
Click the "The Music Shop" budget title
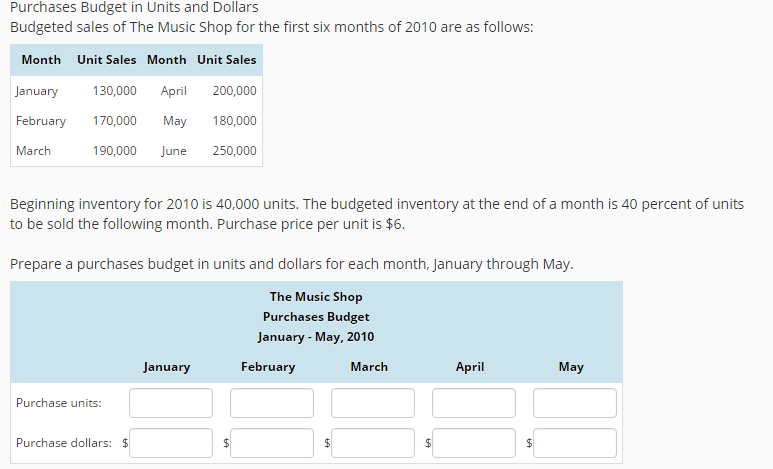(x=316, y=297)
